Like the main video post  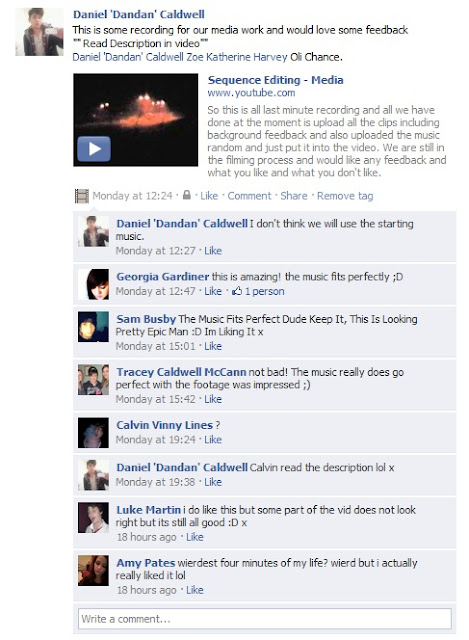(209, 196)
